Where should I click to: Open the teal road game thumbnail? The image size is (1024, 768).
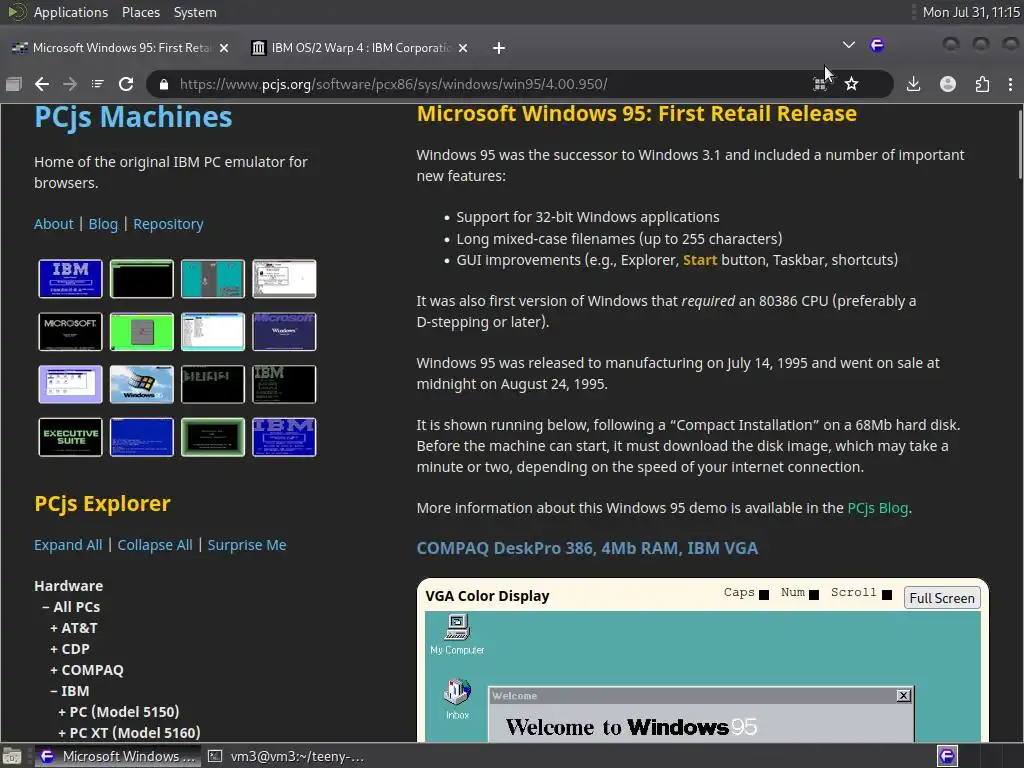(x=213, y=278)
